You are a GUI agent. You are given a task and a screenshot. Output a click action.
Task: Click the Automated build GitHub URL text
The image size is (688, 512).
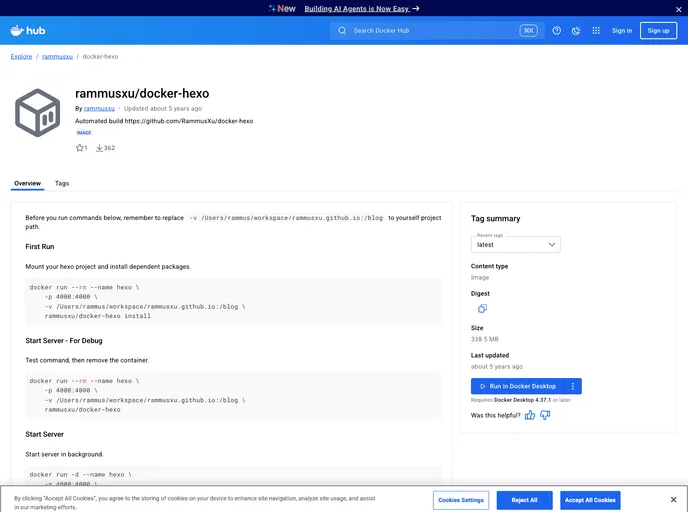click(x=164, y=121)
